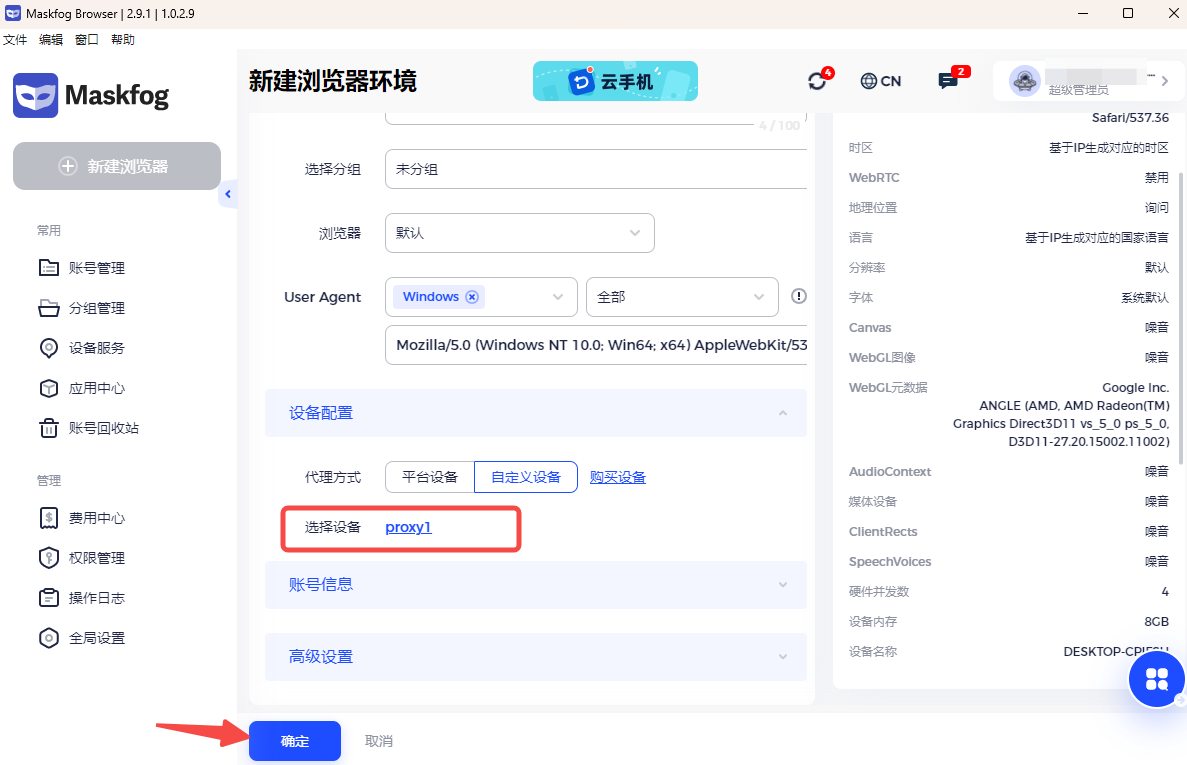Click the Canvas 噪音 value
The image size is (1187, 765).
1157,328
